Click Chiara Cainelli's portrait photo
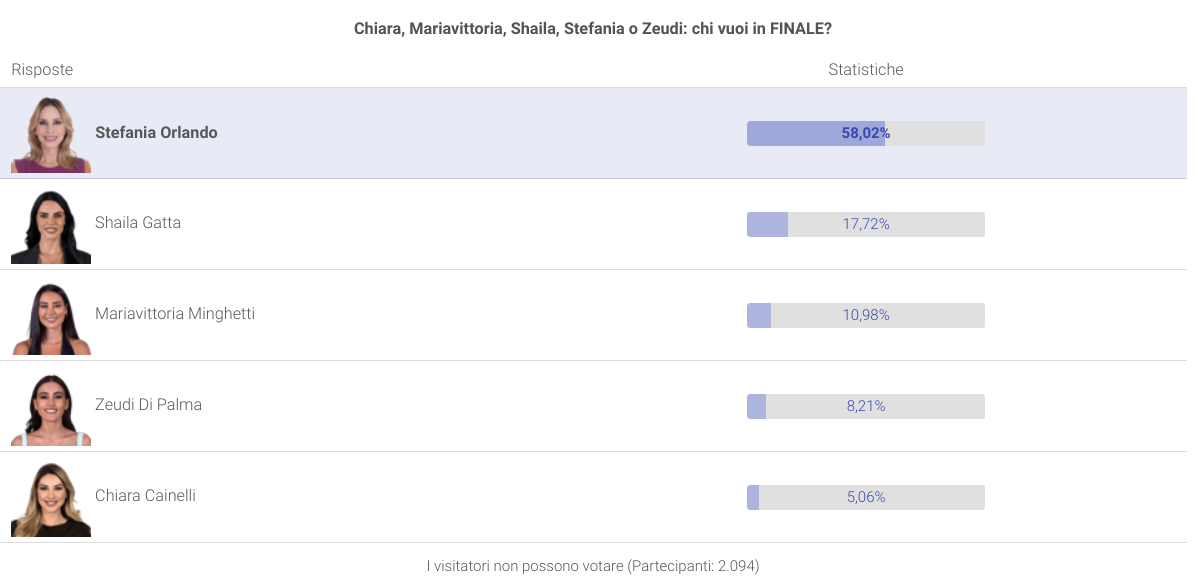 51,498
